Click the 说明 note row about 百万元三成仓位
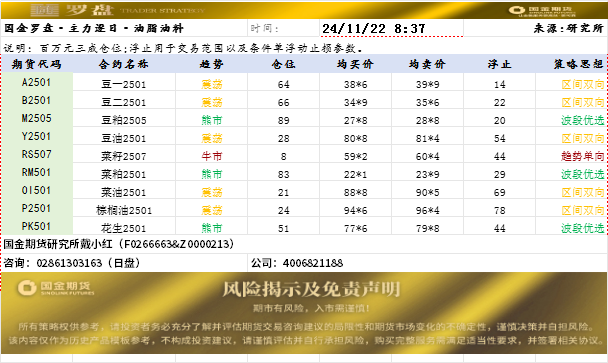 184,48
